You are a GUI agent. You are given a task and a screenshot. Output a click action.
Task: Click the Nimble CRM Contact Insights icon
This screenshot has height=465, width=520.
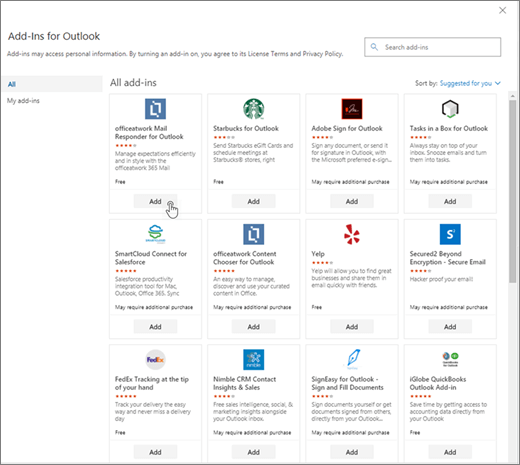(254, 359)
